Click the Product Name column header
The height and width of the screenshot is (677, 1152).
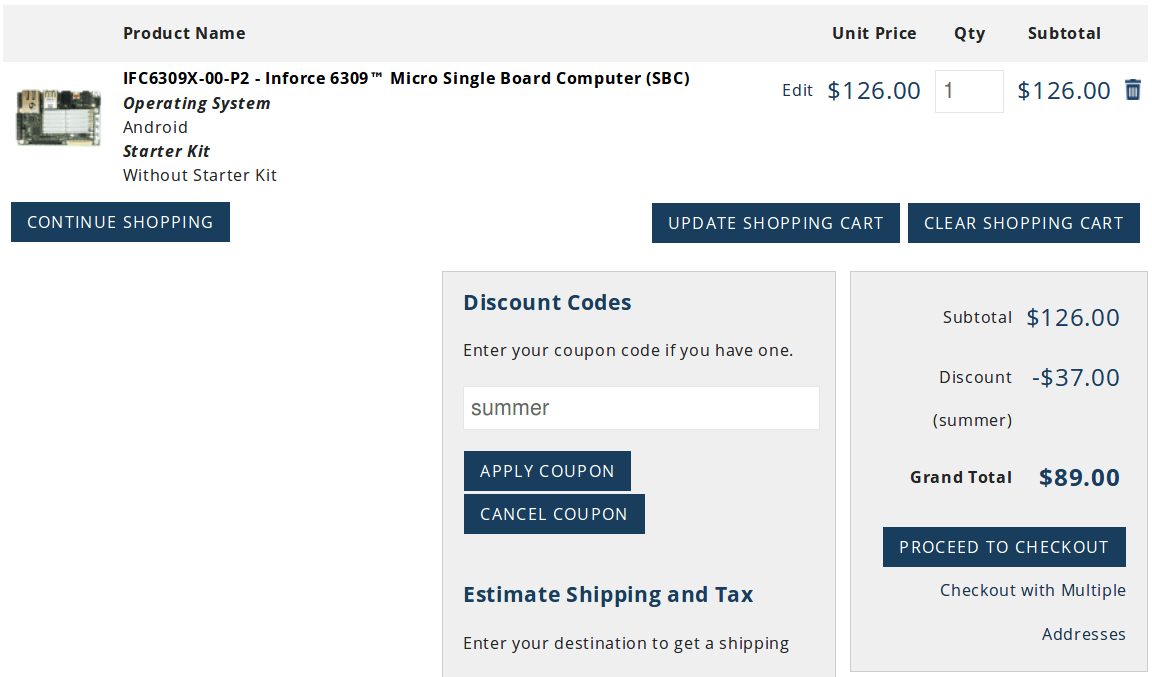pos(184,33)
